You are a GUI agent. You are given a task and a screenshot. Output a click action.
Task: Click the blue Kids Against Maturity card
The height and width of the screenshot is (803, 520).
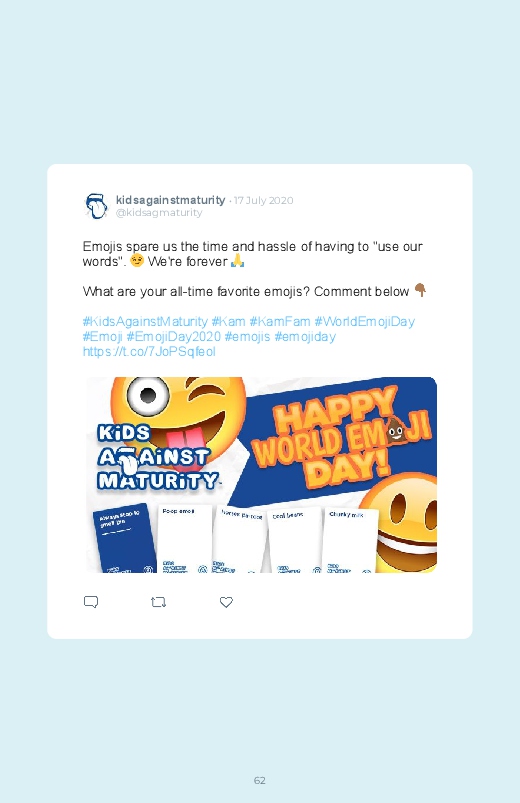point(123,539)
